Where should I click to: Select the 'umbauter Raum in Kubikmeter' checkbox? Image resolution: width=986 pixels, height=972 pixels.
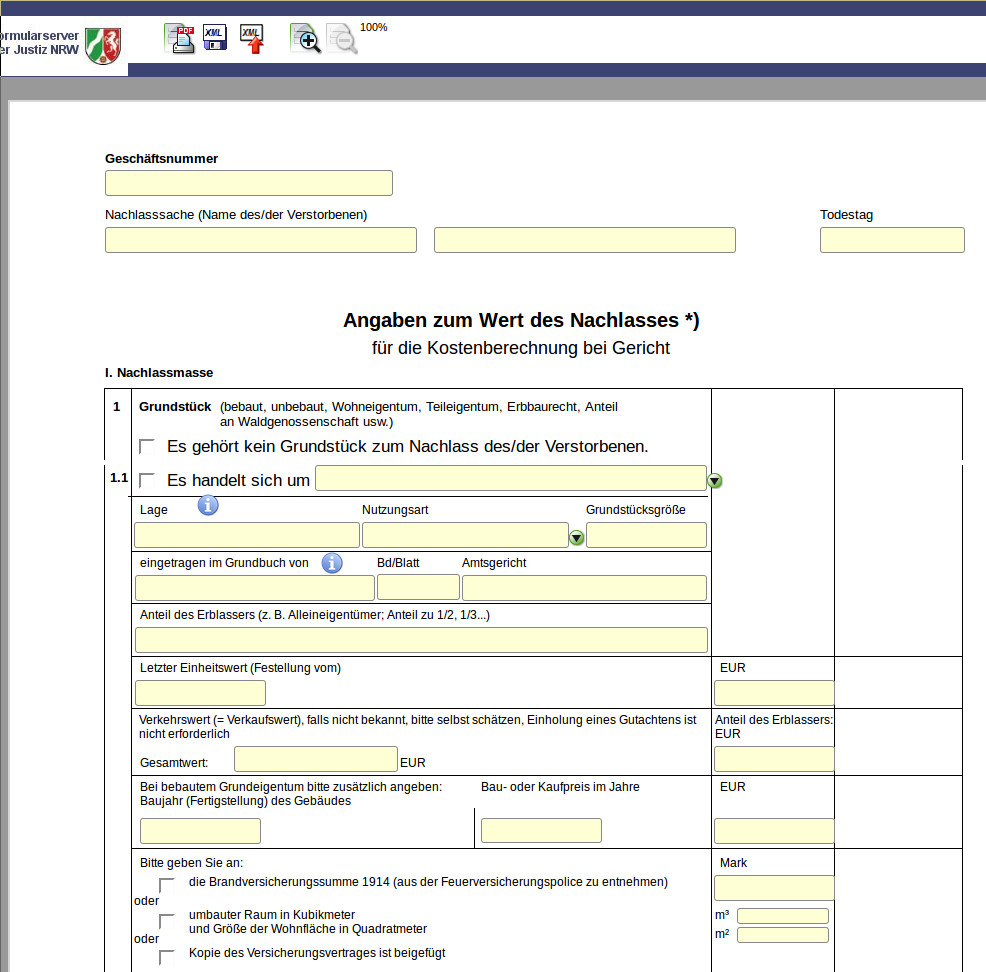click(x=167, y=920)
